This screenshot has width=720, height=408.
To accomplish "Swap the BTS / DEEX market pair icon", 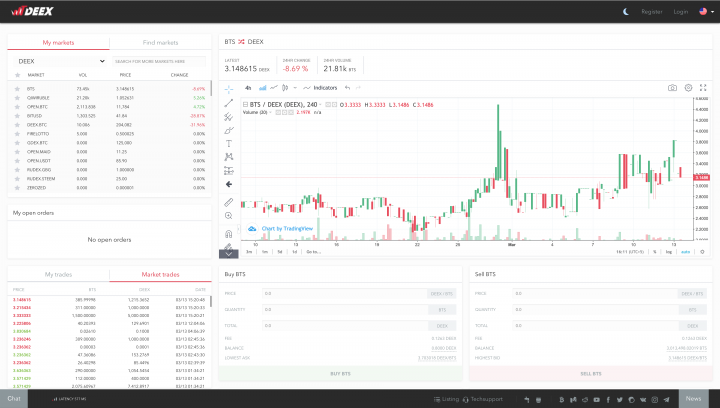I will pos(241,42).
